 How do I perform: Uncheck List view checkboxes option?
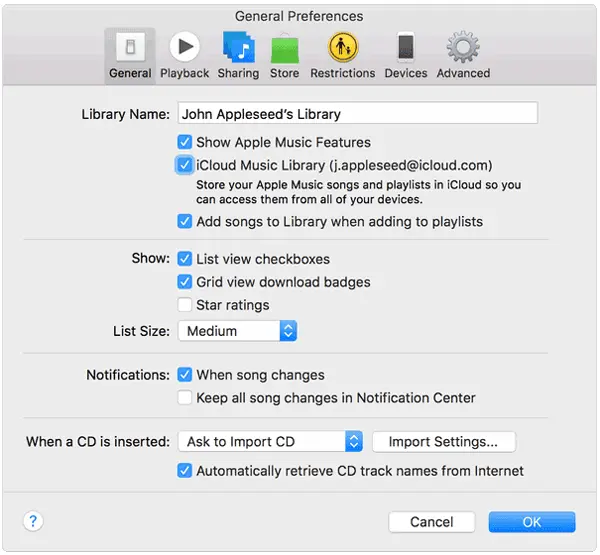[x=184, y=259]
